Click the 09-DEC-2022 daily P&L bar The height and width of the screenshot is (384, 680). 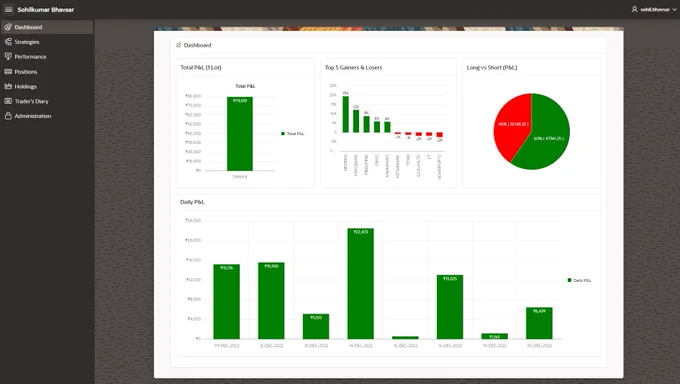click(x=226, y=302)
